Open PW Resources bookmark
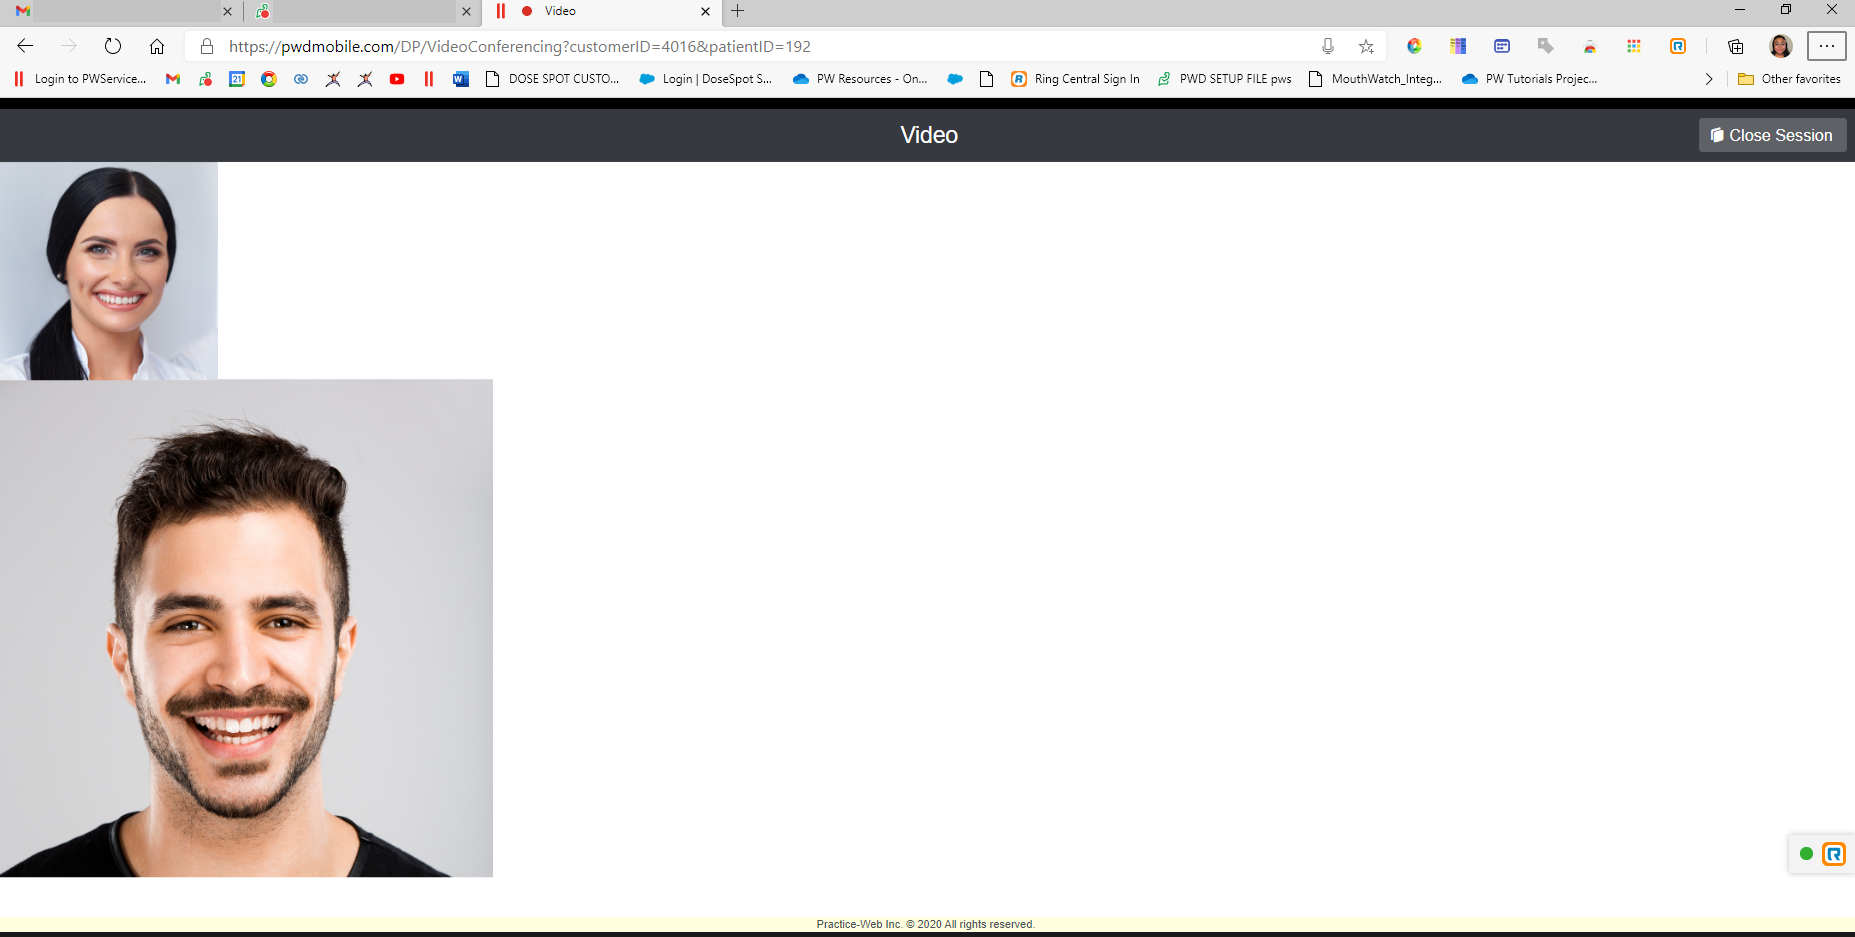 click(860, 79)
